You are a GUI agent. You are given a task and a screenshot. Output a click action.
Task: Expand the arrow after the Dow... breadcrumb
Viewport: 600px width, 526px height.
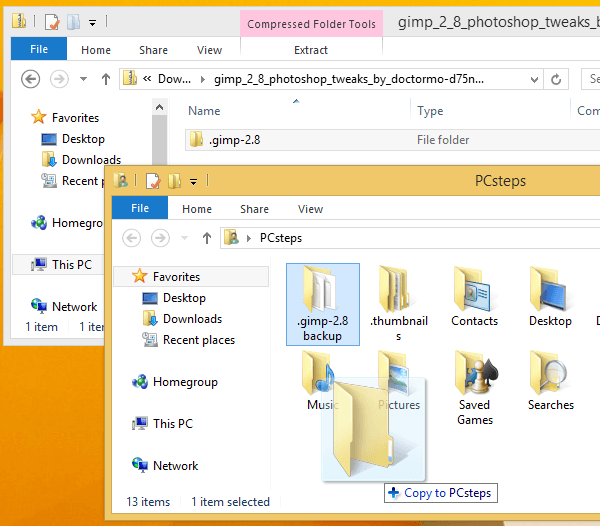[203, 79]
